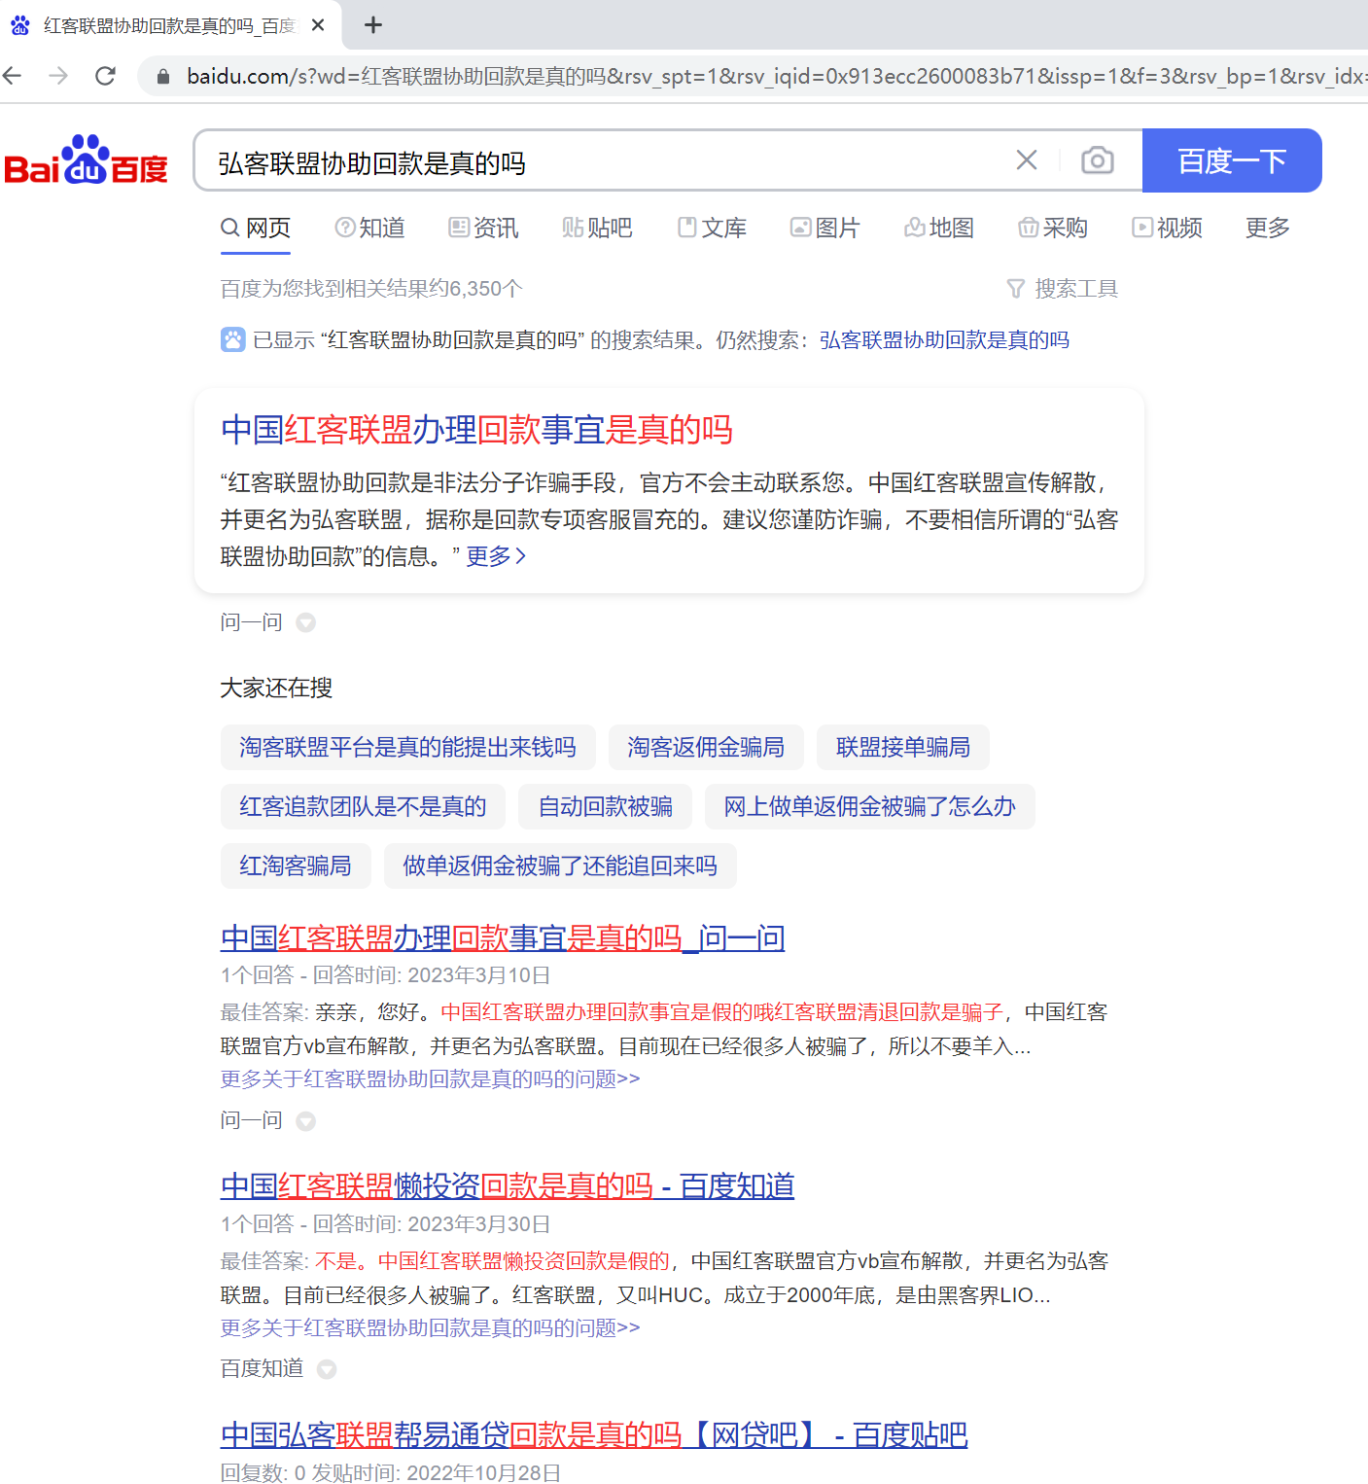Switch to 资讯 tab

[484, 228]
